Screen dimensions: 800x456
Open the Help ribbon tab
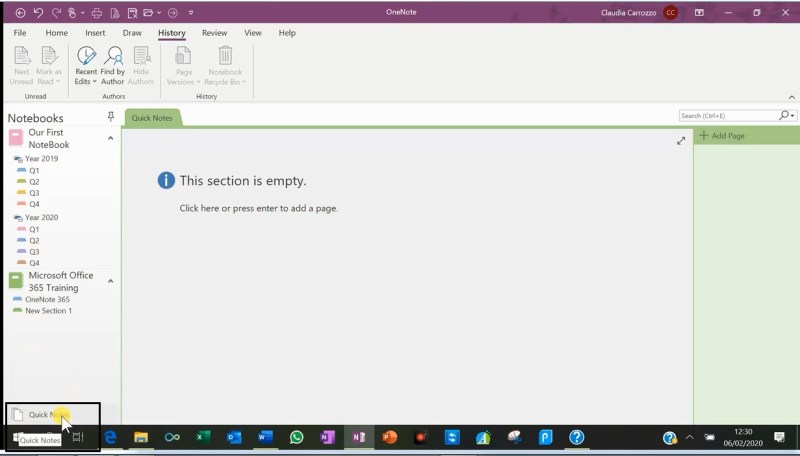click(x=287, y=33)
